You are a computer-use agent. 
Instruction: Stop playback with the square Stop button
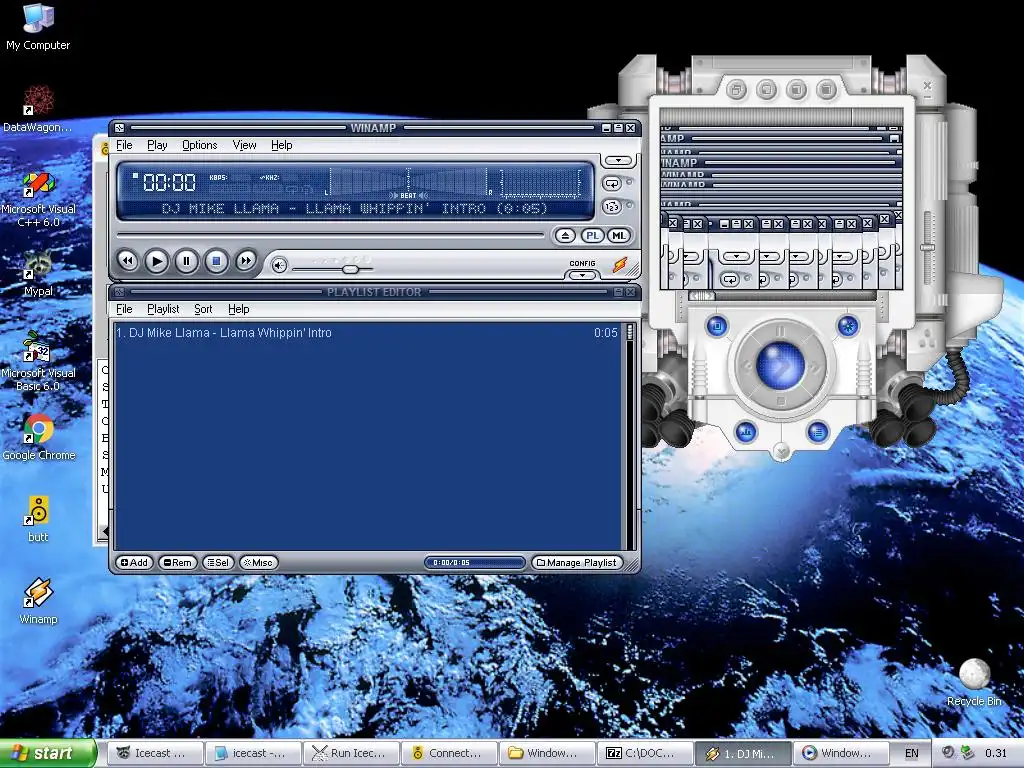[x=216, y=261]
